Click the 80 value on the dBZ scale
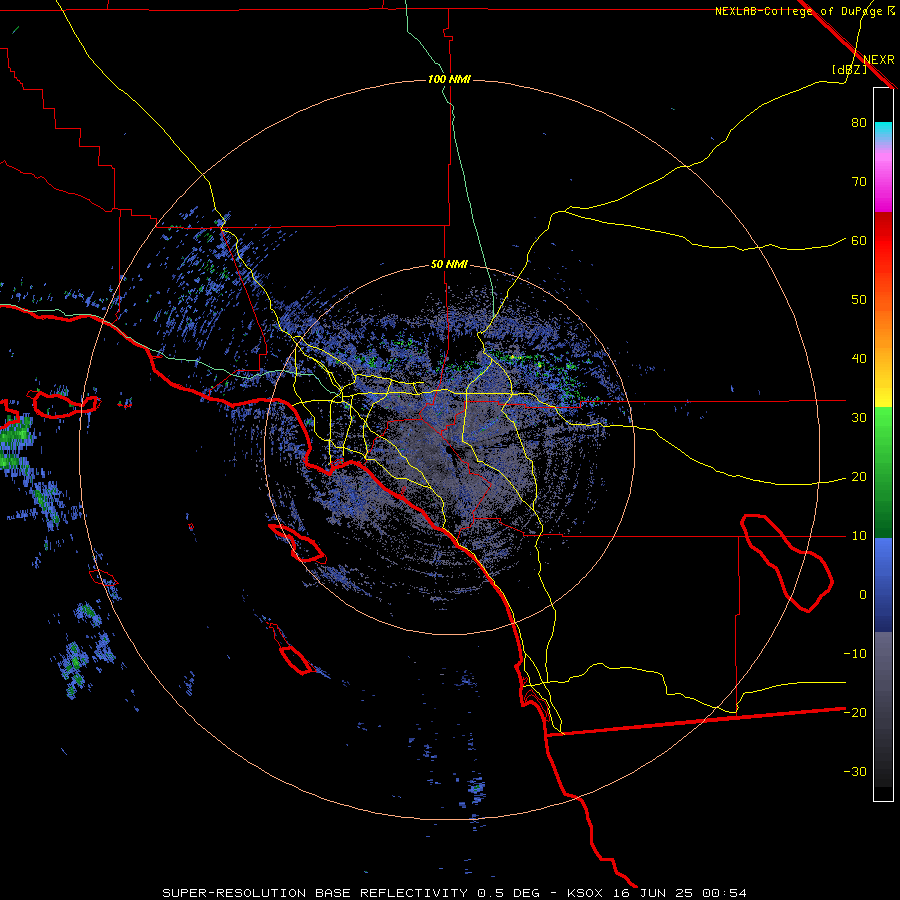The image size is (900, 900). (859, 123)
